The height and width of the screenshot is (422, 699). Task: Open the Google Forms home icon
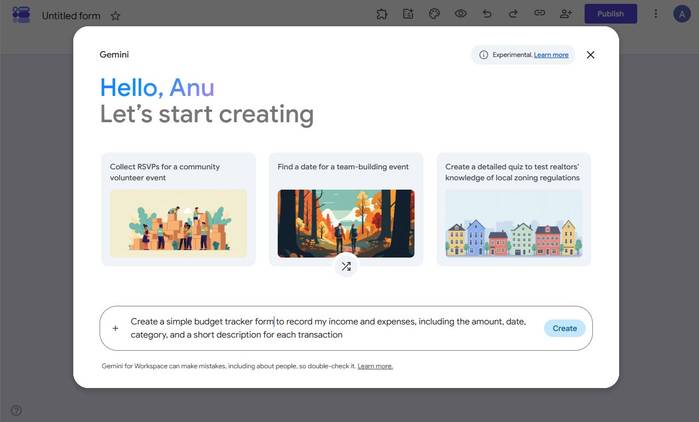point(21,14)
